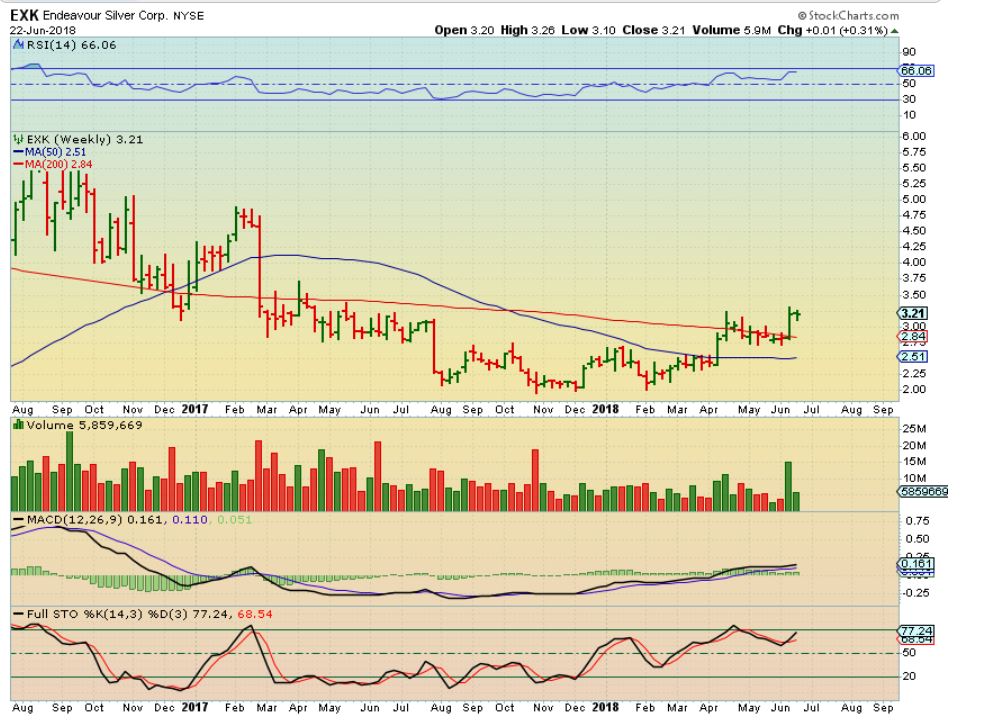Click the 0.75 MACD axis label

click(x=917, y=521)
